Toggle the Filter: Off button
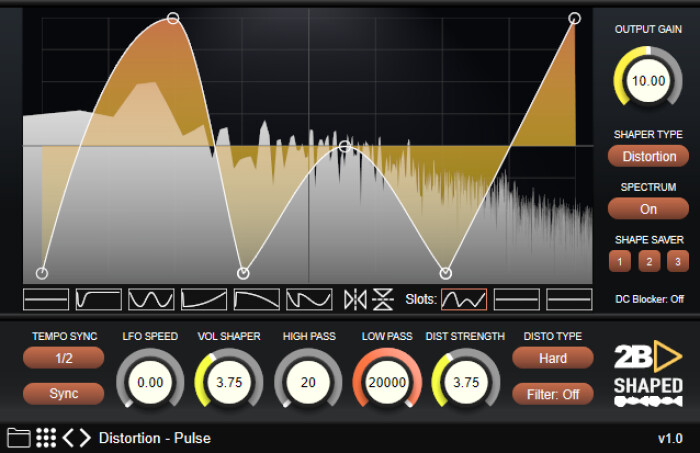The image size is (700, 453). click(x=553, y=394)
